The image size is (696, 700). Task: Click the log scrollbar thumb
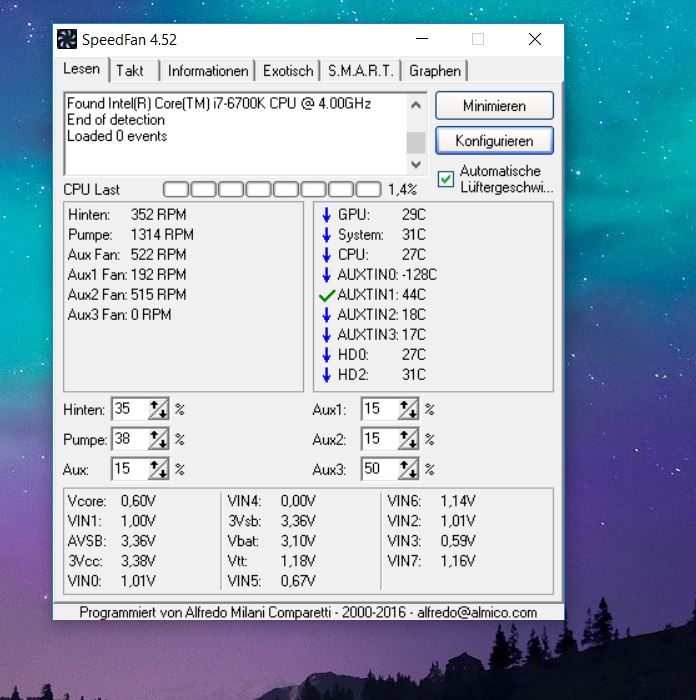pyautogui.click(x=416, y=142)
